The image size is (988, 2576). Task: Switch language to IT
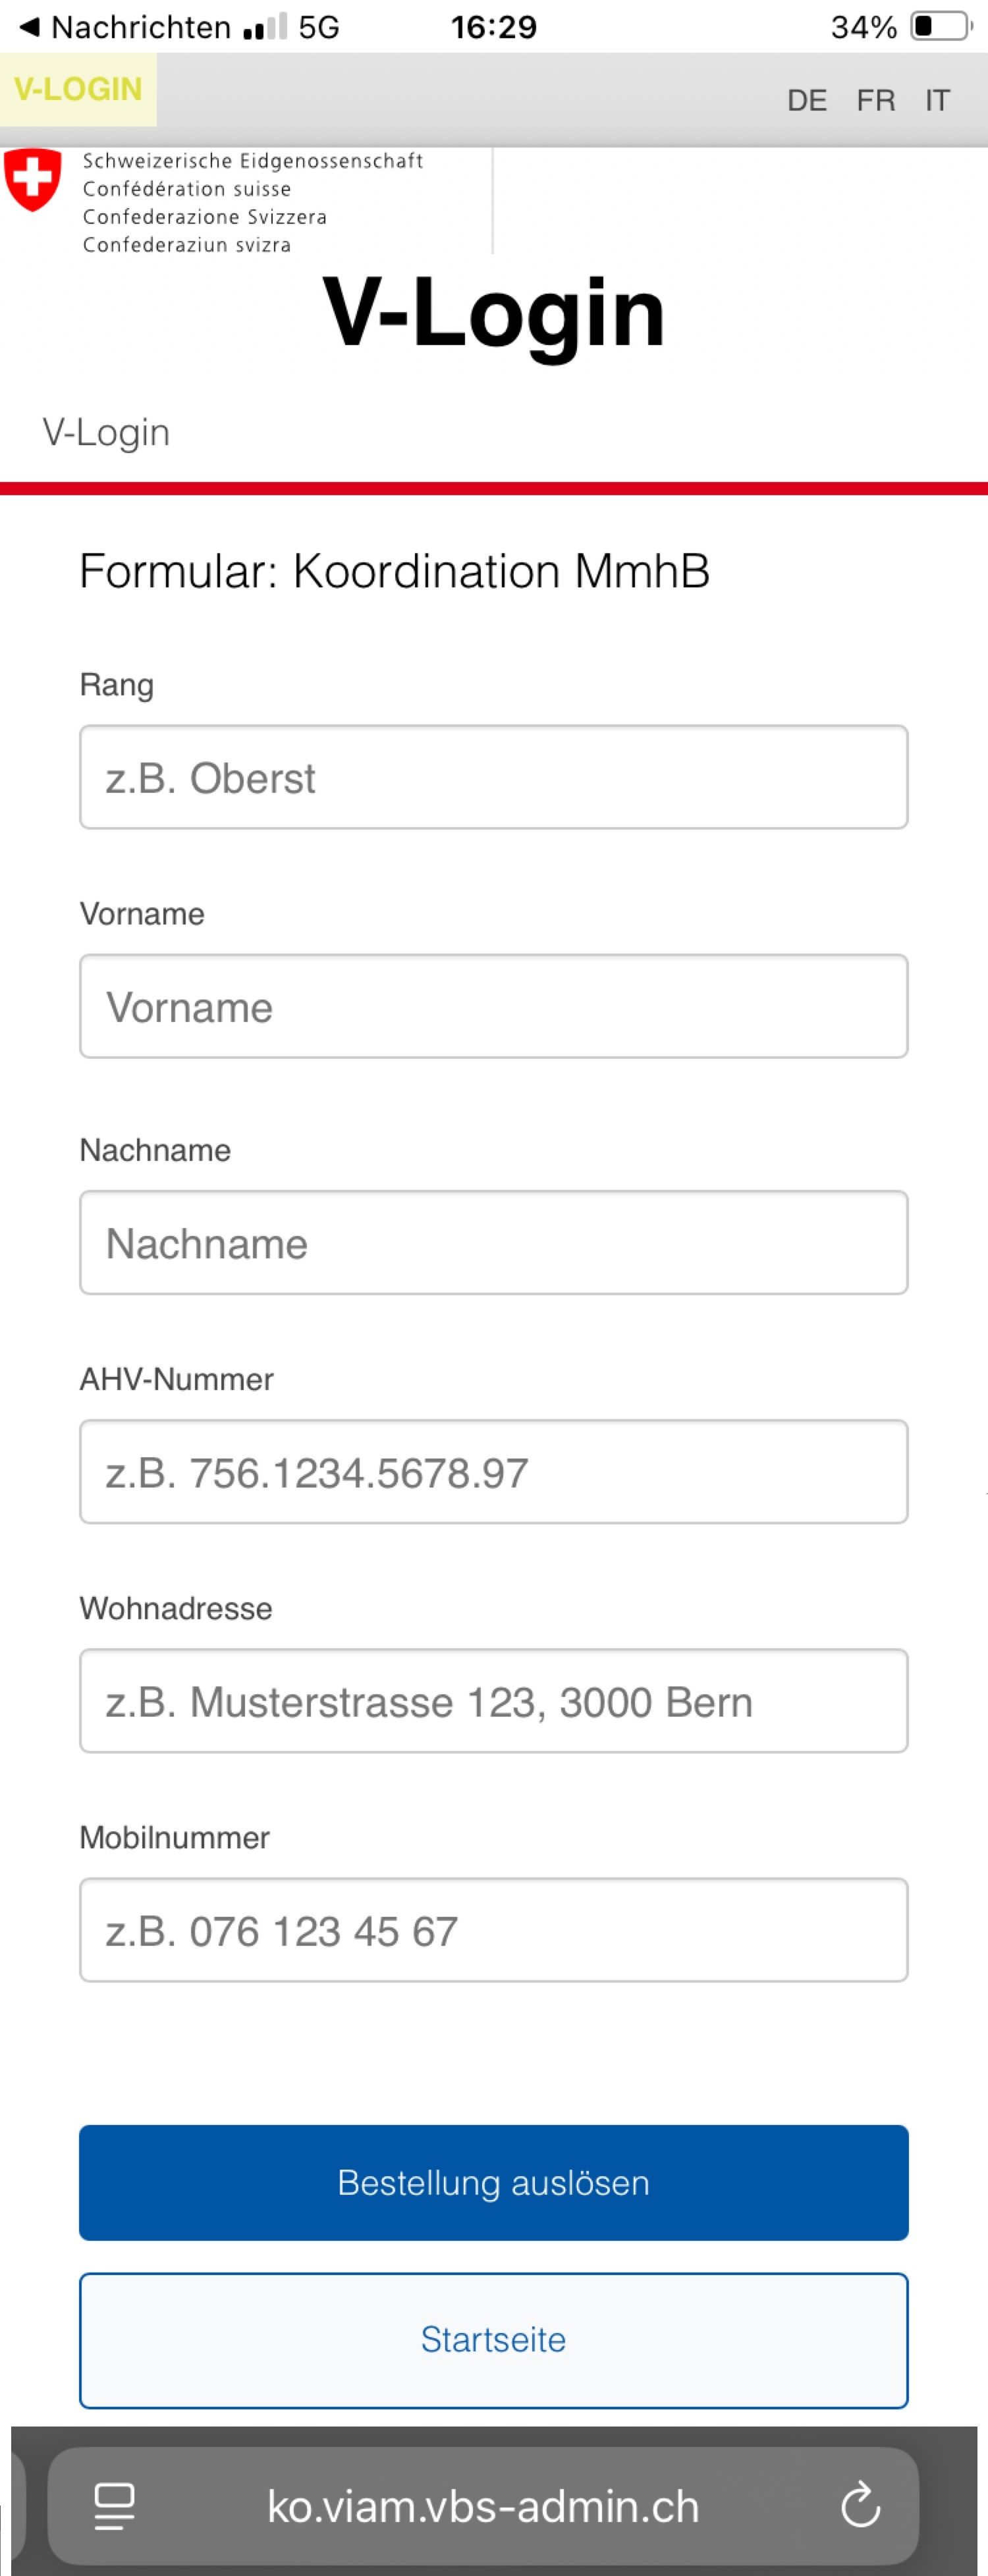click(937, 101)
